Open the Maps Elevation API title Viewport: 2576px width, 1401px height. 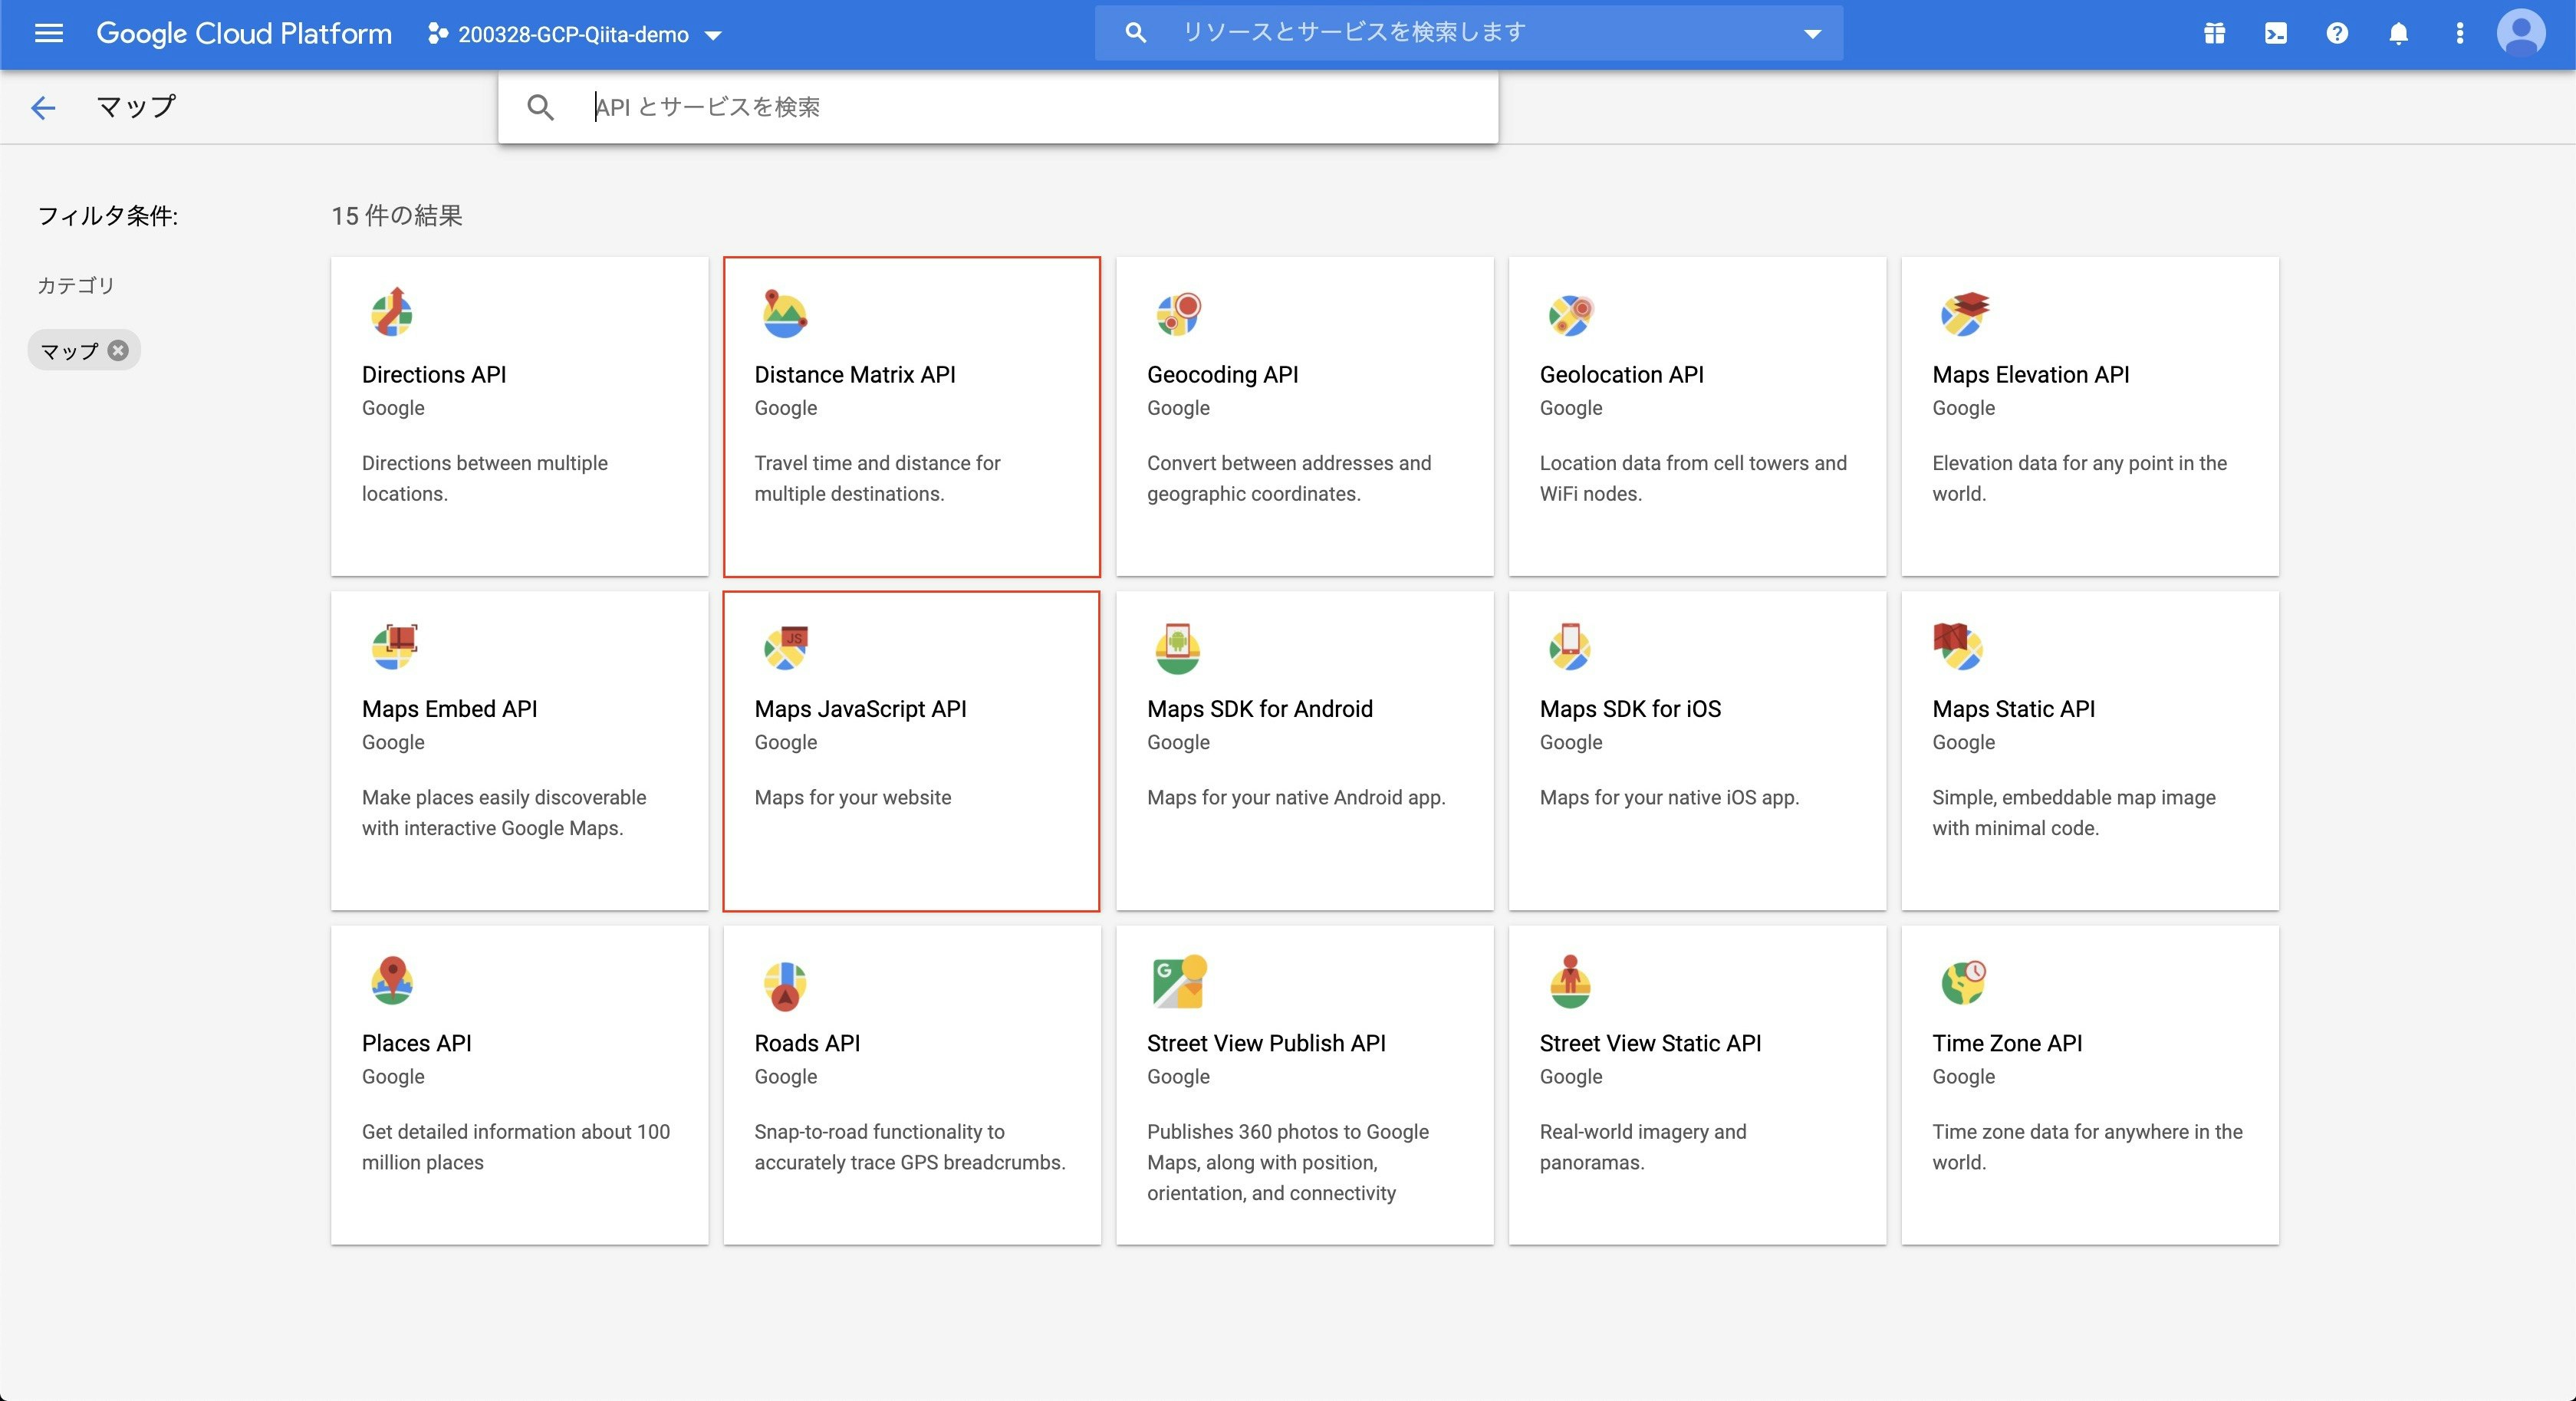2030,374
